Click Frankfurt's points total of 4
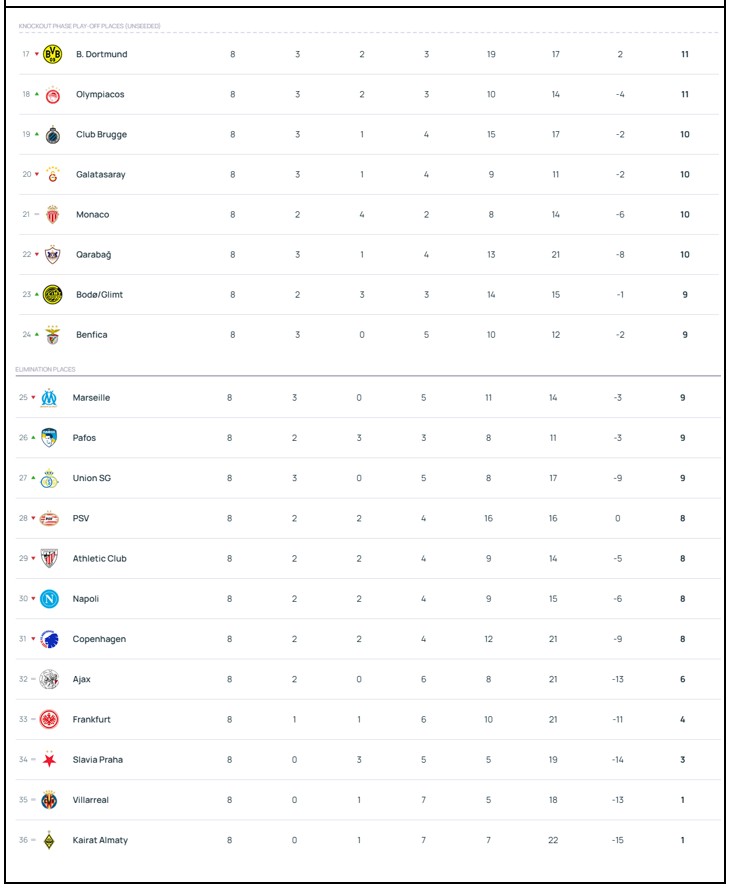The width and height of the screenshot is (729, 888). (683, 719)
